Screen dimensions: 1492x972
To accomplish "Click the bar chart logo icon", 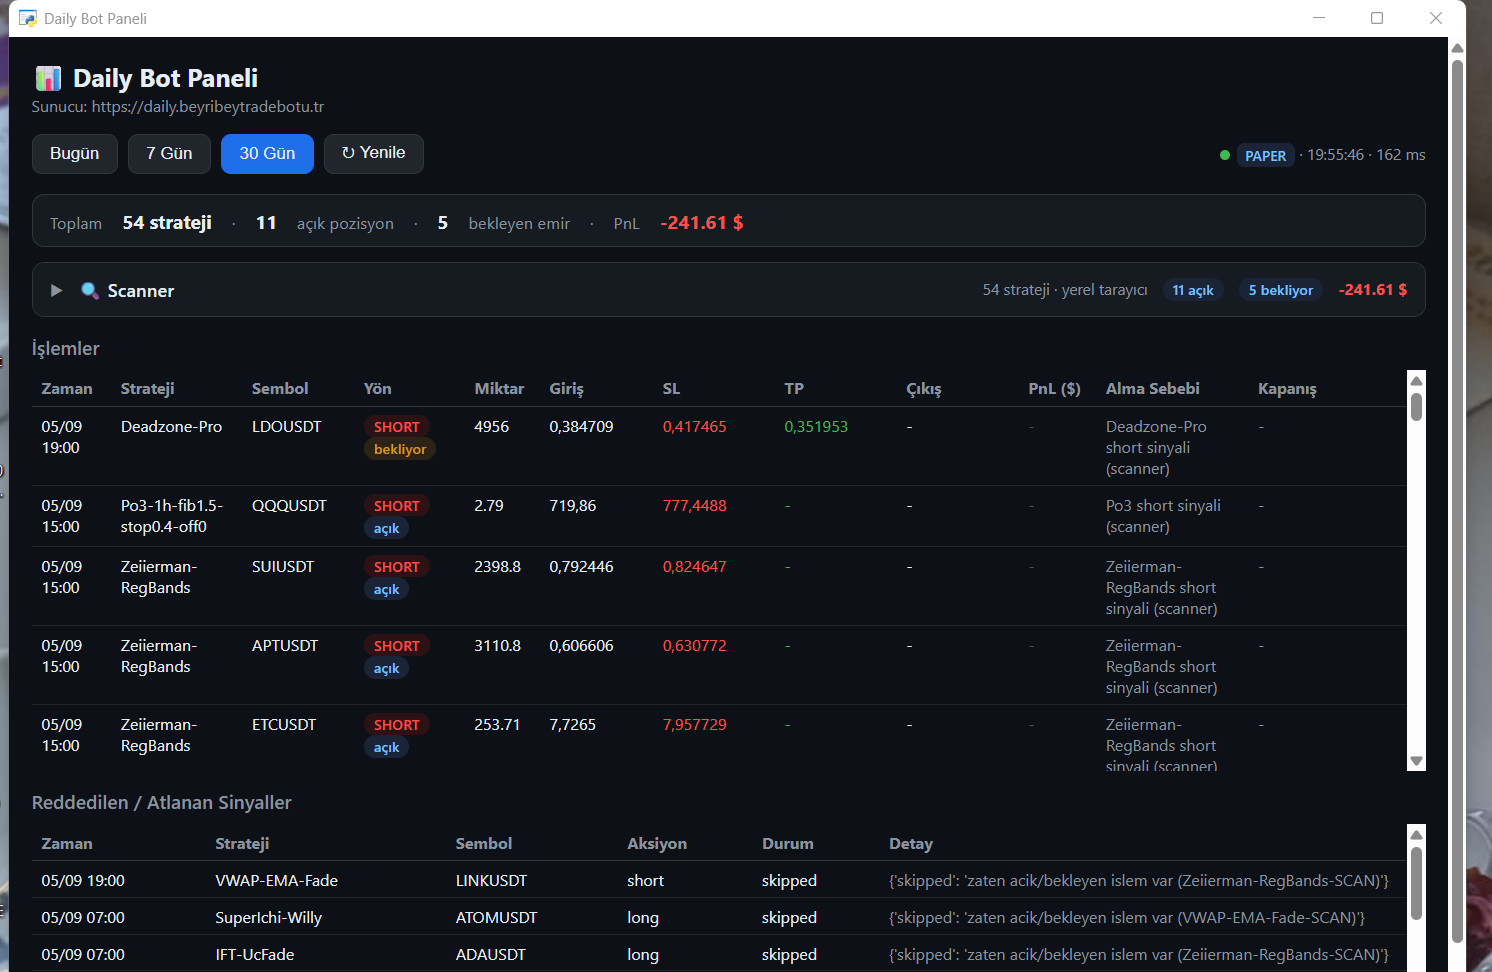I will coord(48,78).
